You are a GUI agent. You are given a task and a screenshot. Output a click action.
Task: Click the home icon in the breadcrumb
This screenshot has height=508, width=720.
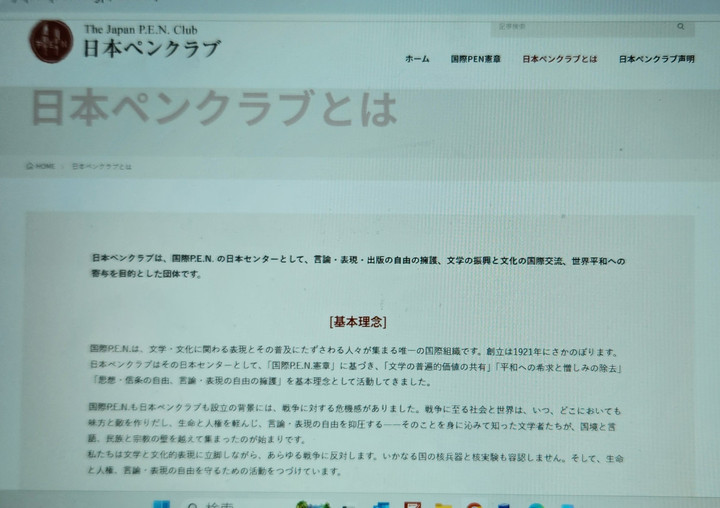30,165
